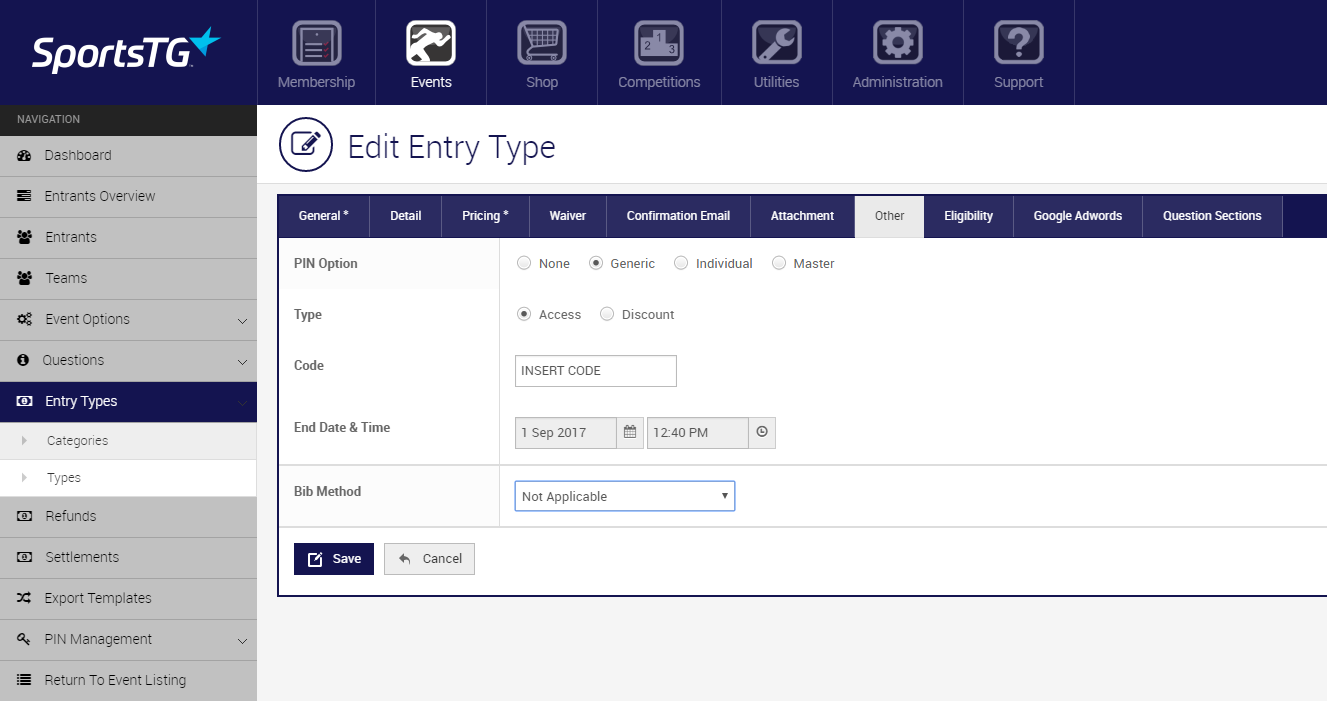Switch to the Pricing tab

(x=485, y=216)
